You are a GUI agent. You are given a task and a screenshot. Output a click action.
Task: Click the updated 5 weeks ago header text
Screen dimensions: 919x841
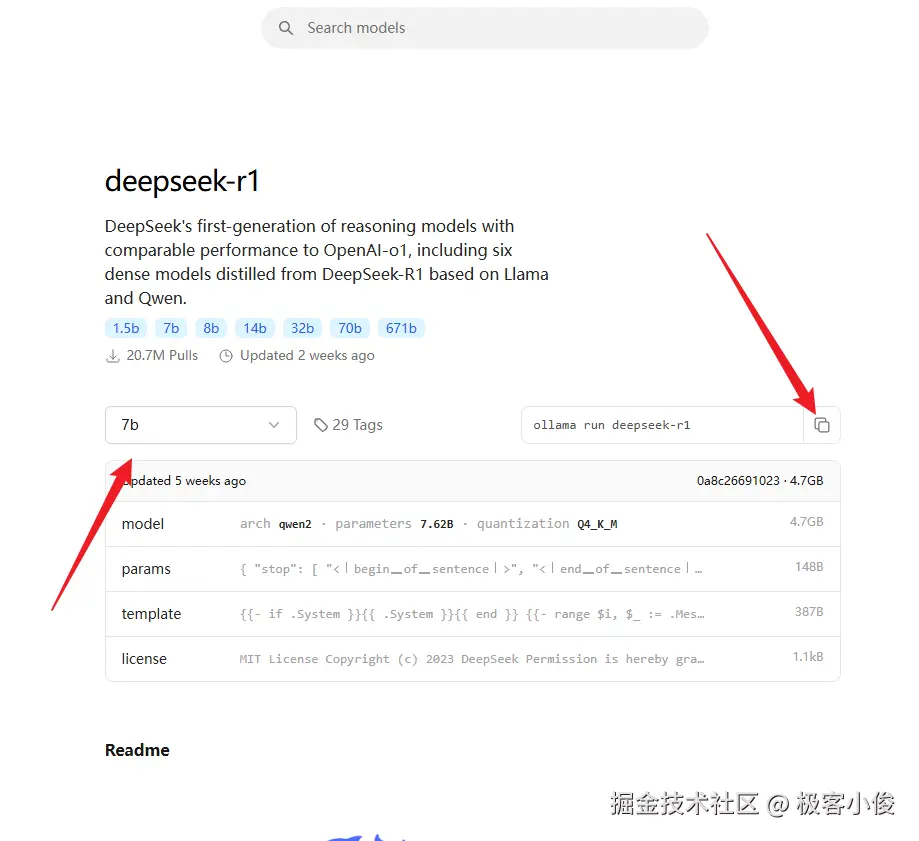pos(184,481)
